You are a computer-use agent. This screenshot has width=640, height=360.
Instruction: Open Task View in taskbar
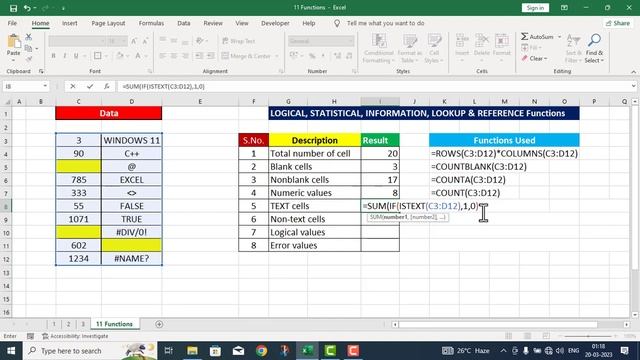click(x=168, y=351)
